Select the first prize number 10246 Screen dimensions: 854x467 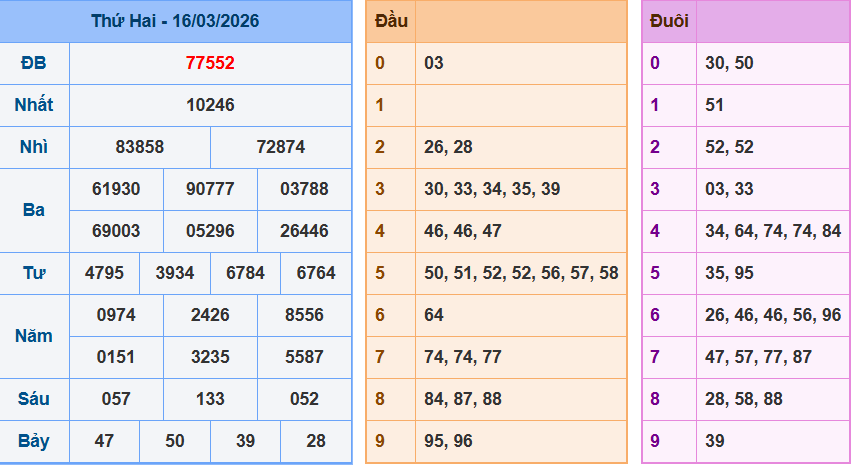[210, 105]
